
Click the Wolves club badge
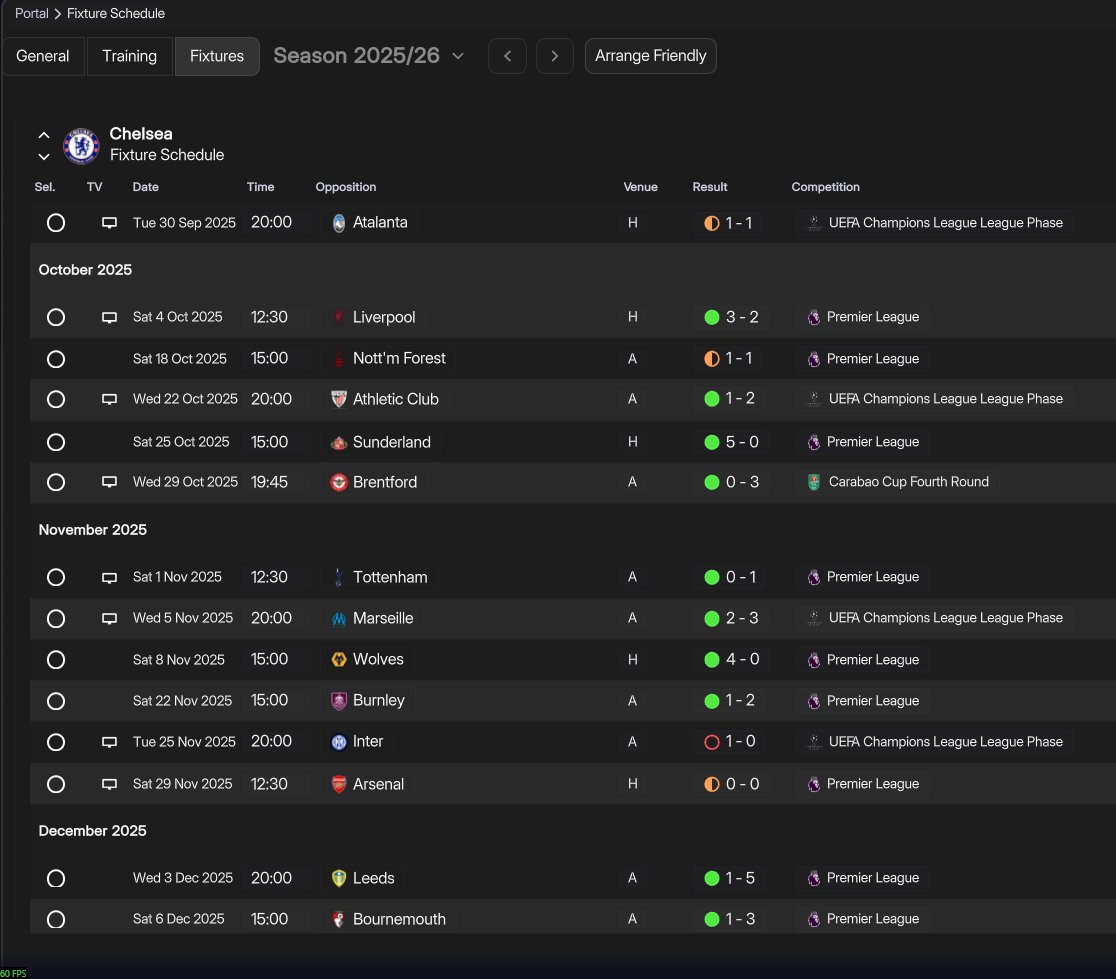click(339, 660)
